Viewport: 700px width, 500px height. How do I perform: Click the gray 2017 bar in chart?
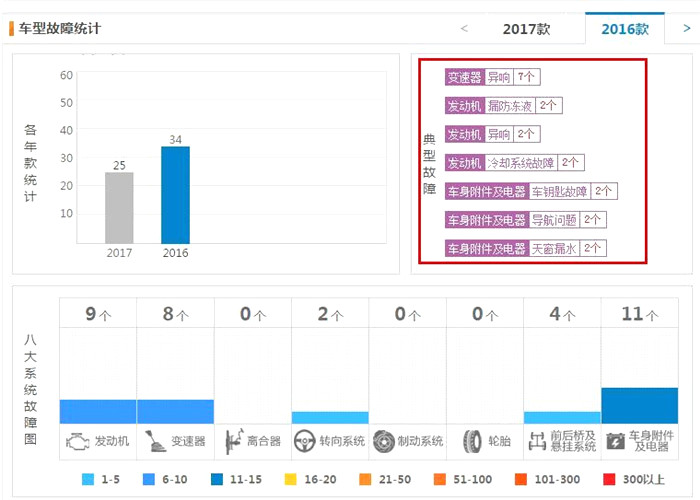[x=119, y=207]
